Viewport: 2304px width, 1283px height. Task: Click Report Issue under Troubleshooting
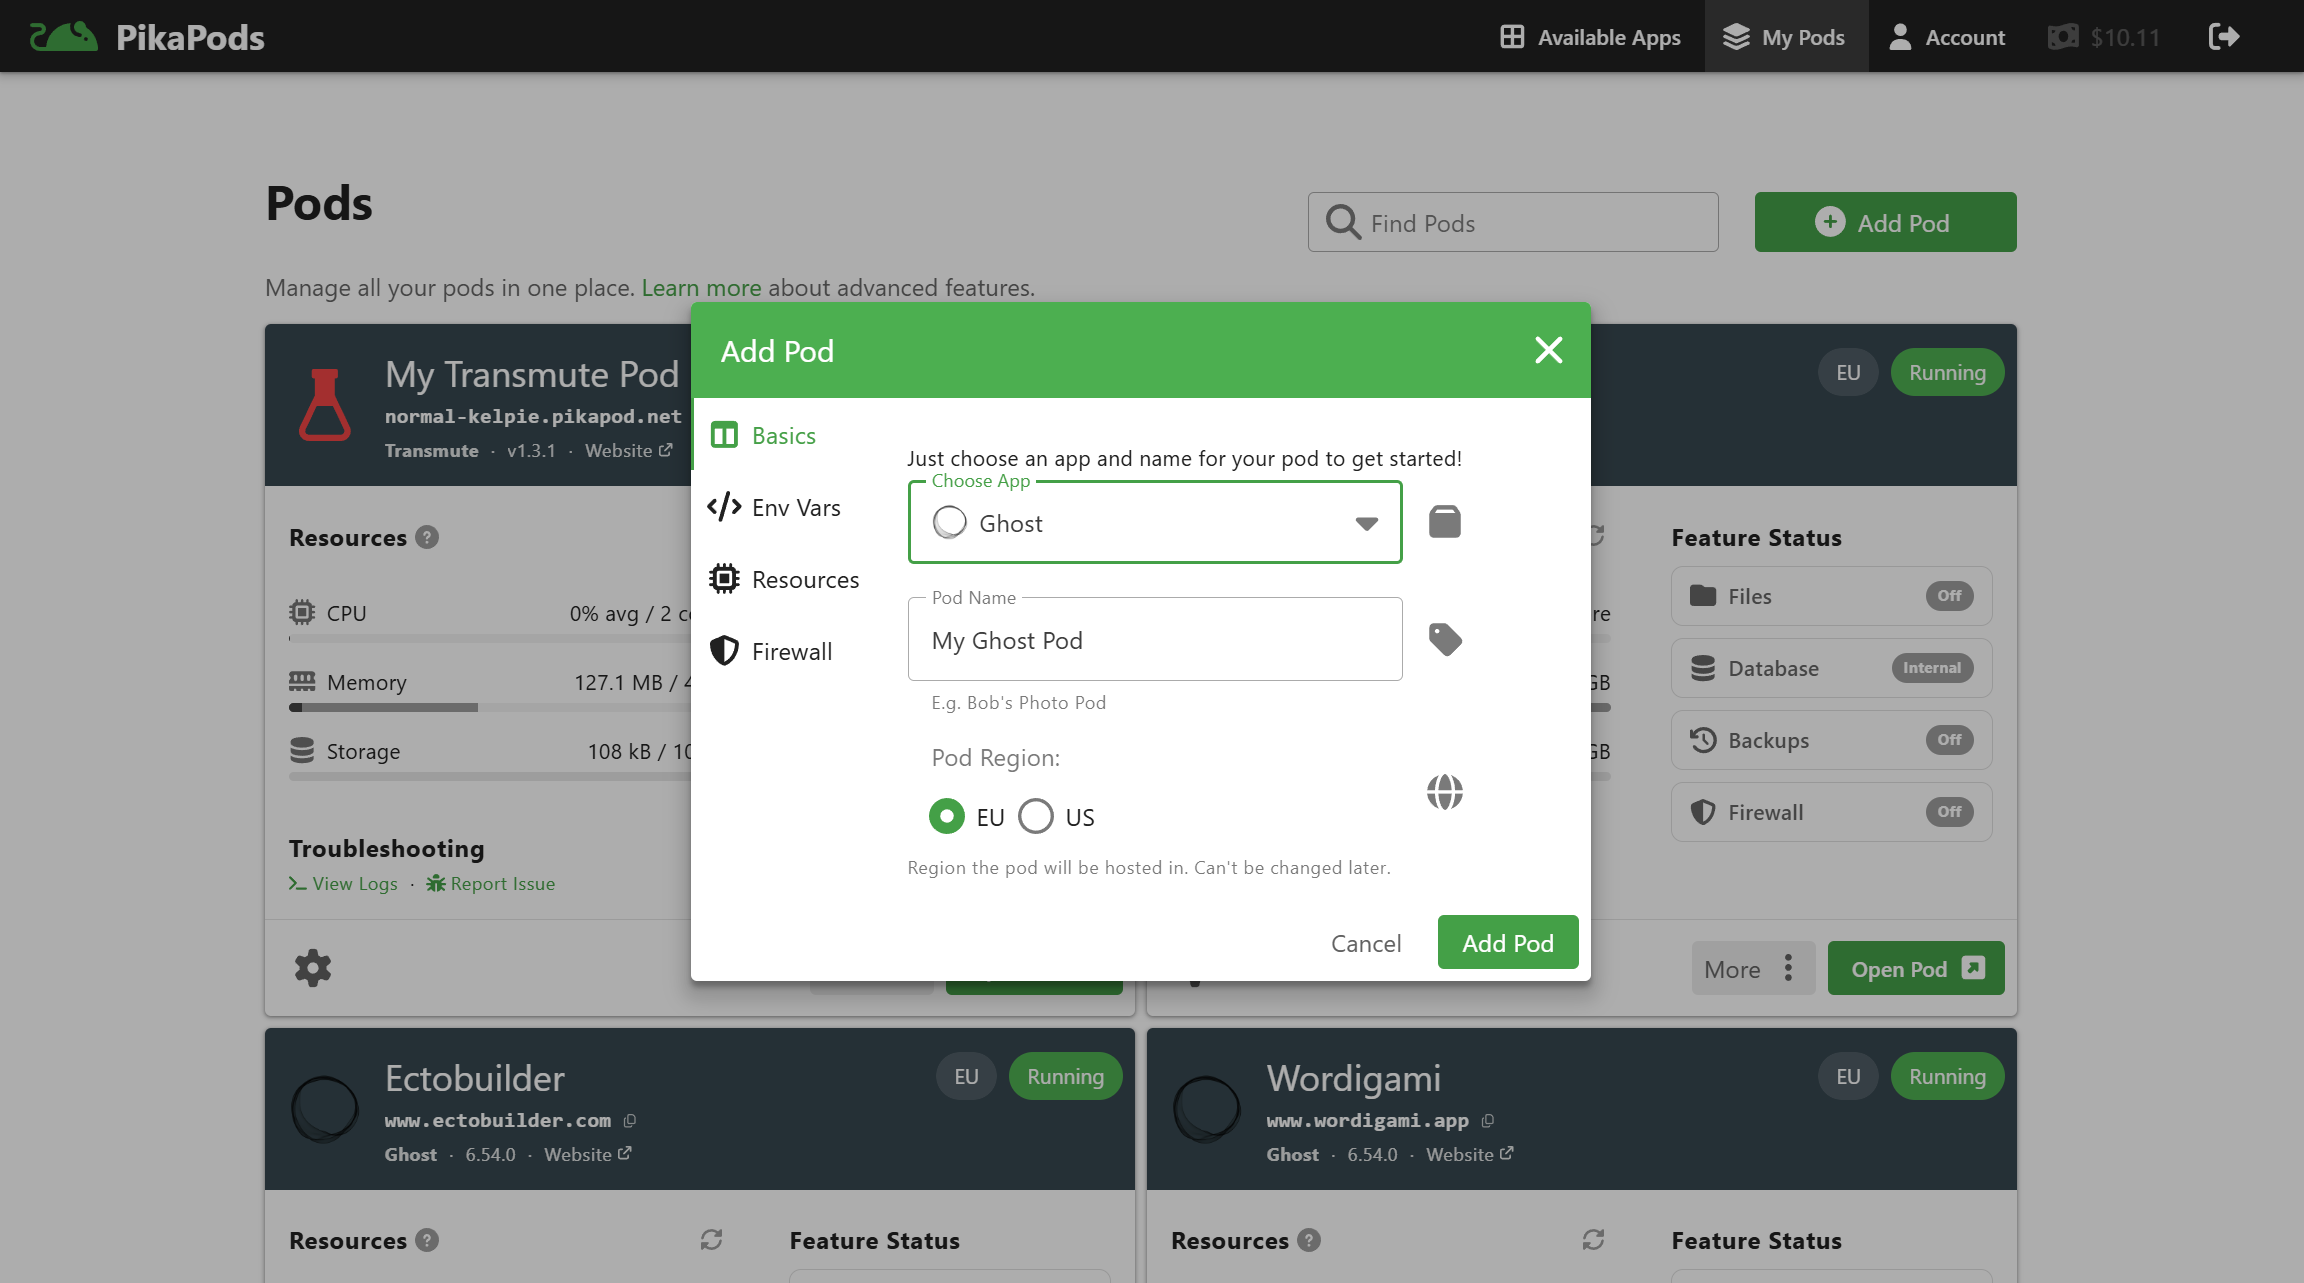pos(490,883)
